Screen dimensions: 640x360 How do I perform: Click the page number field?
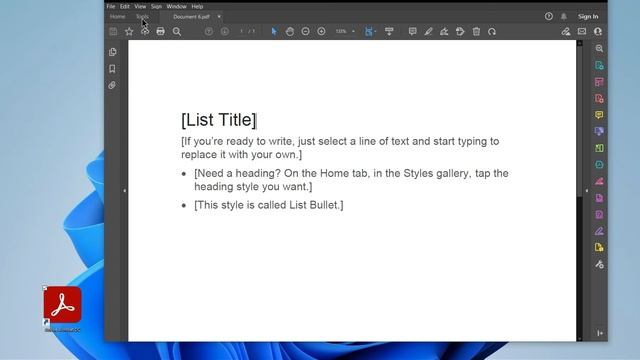pos(242,31)
